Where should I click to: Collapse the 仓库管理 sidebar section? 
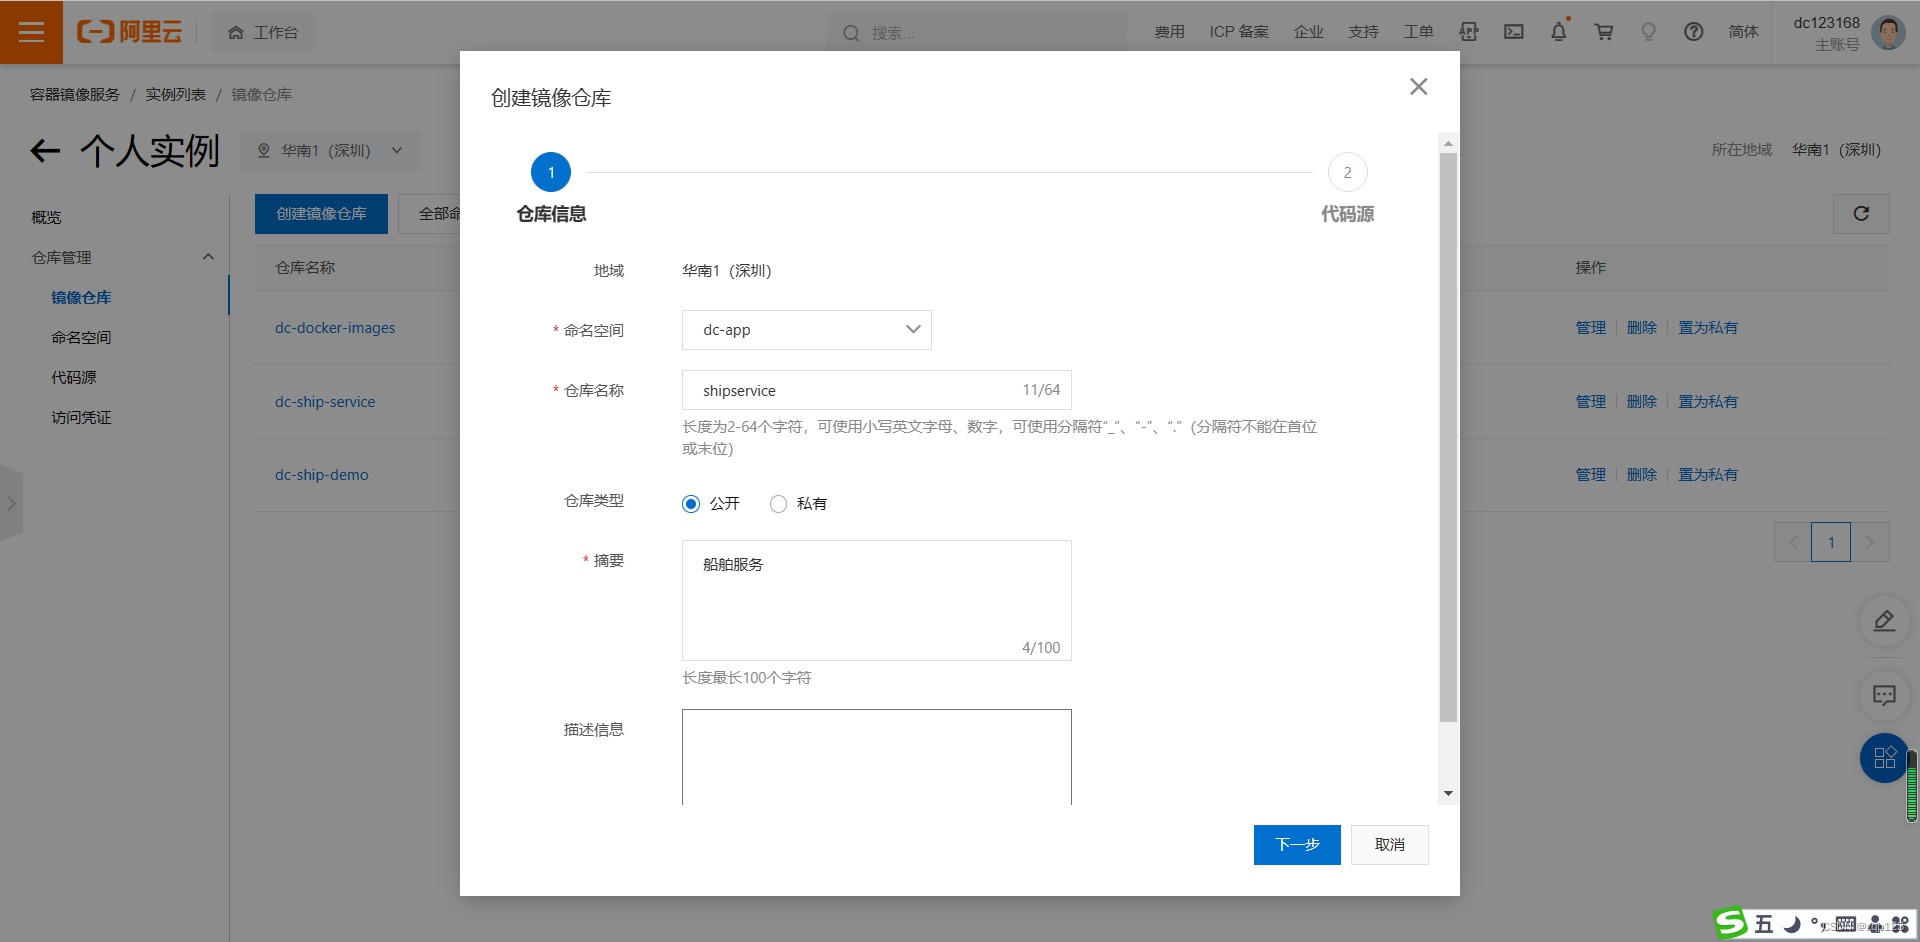208,257
